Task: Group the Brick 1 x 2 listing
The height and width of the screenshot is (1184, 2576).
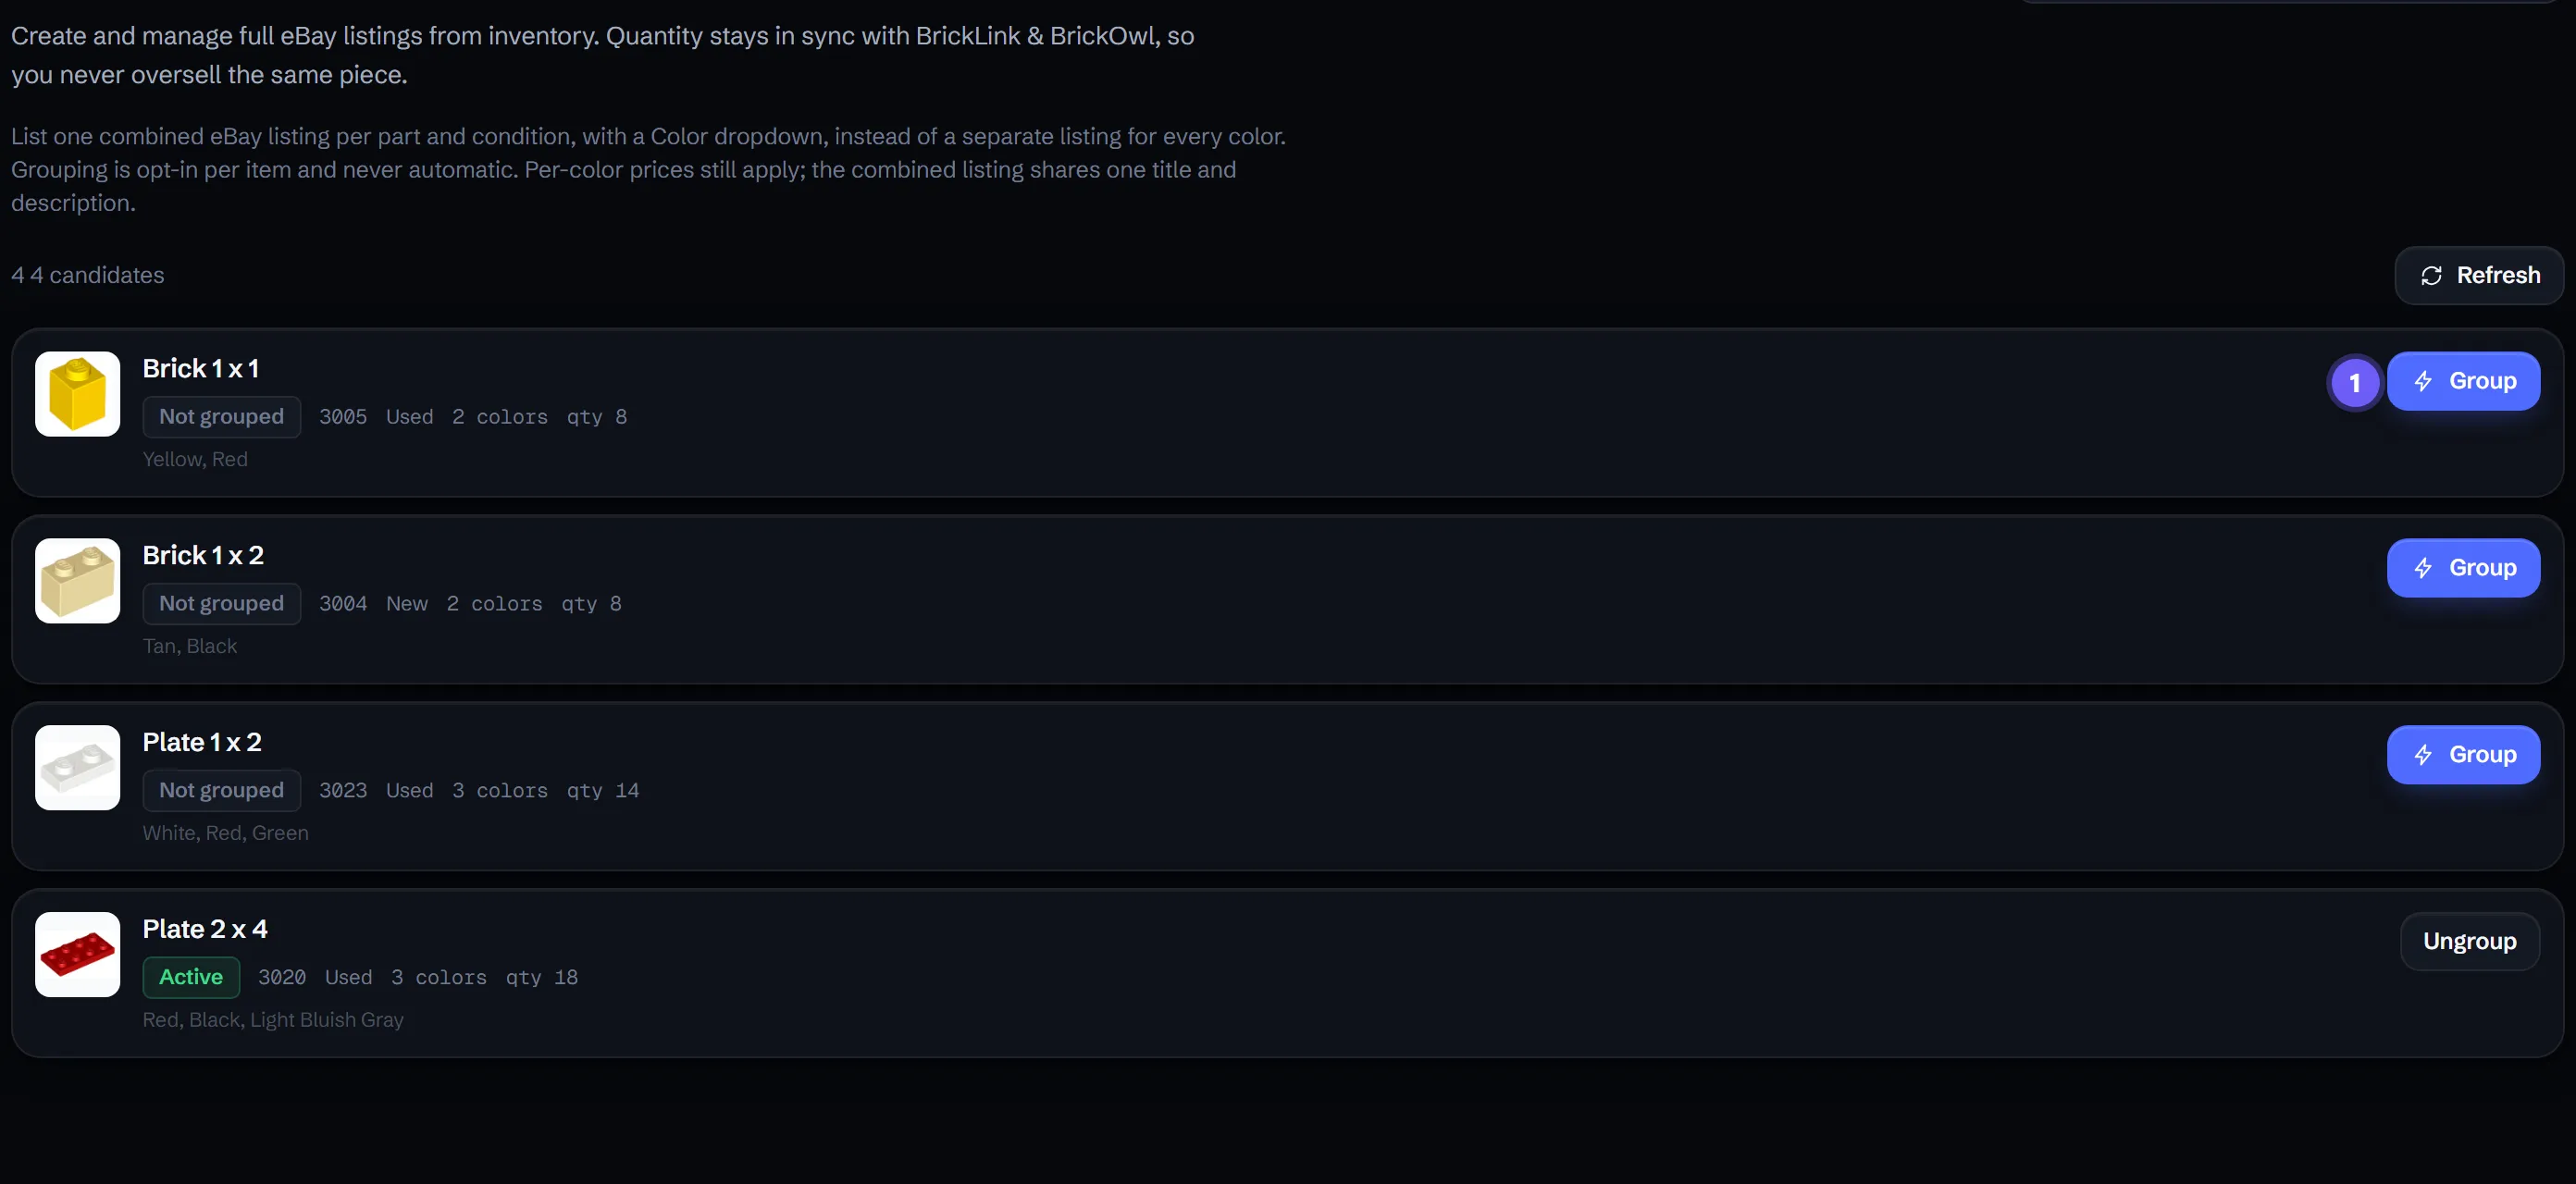Action: 2463,568
